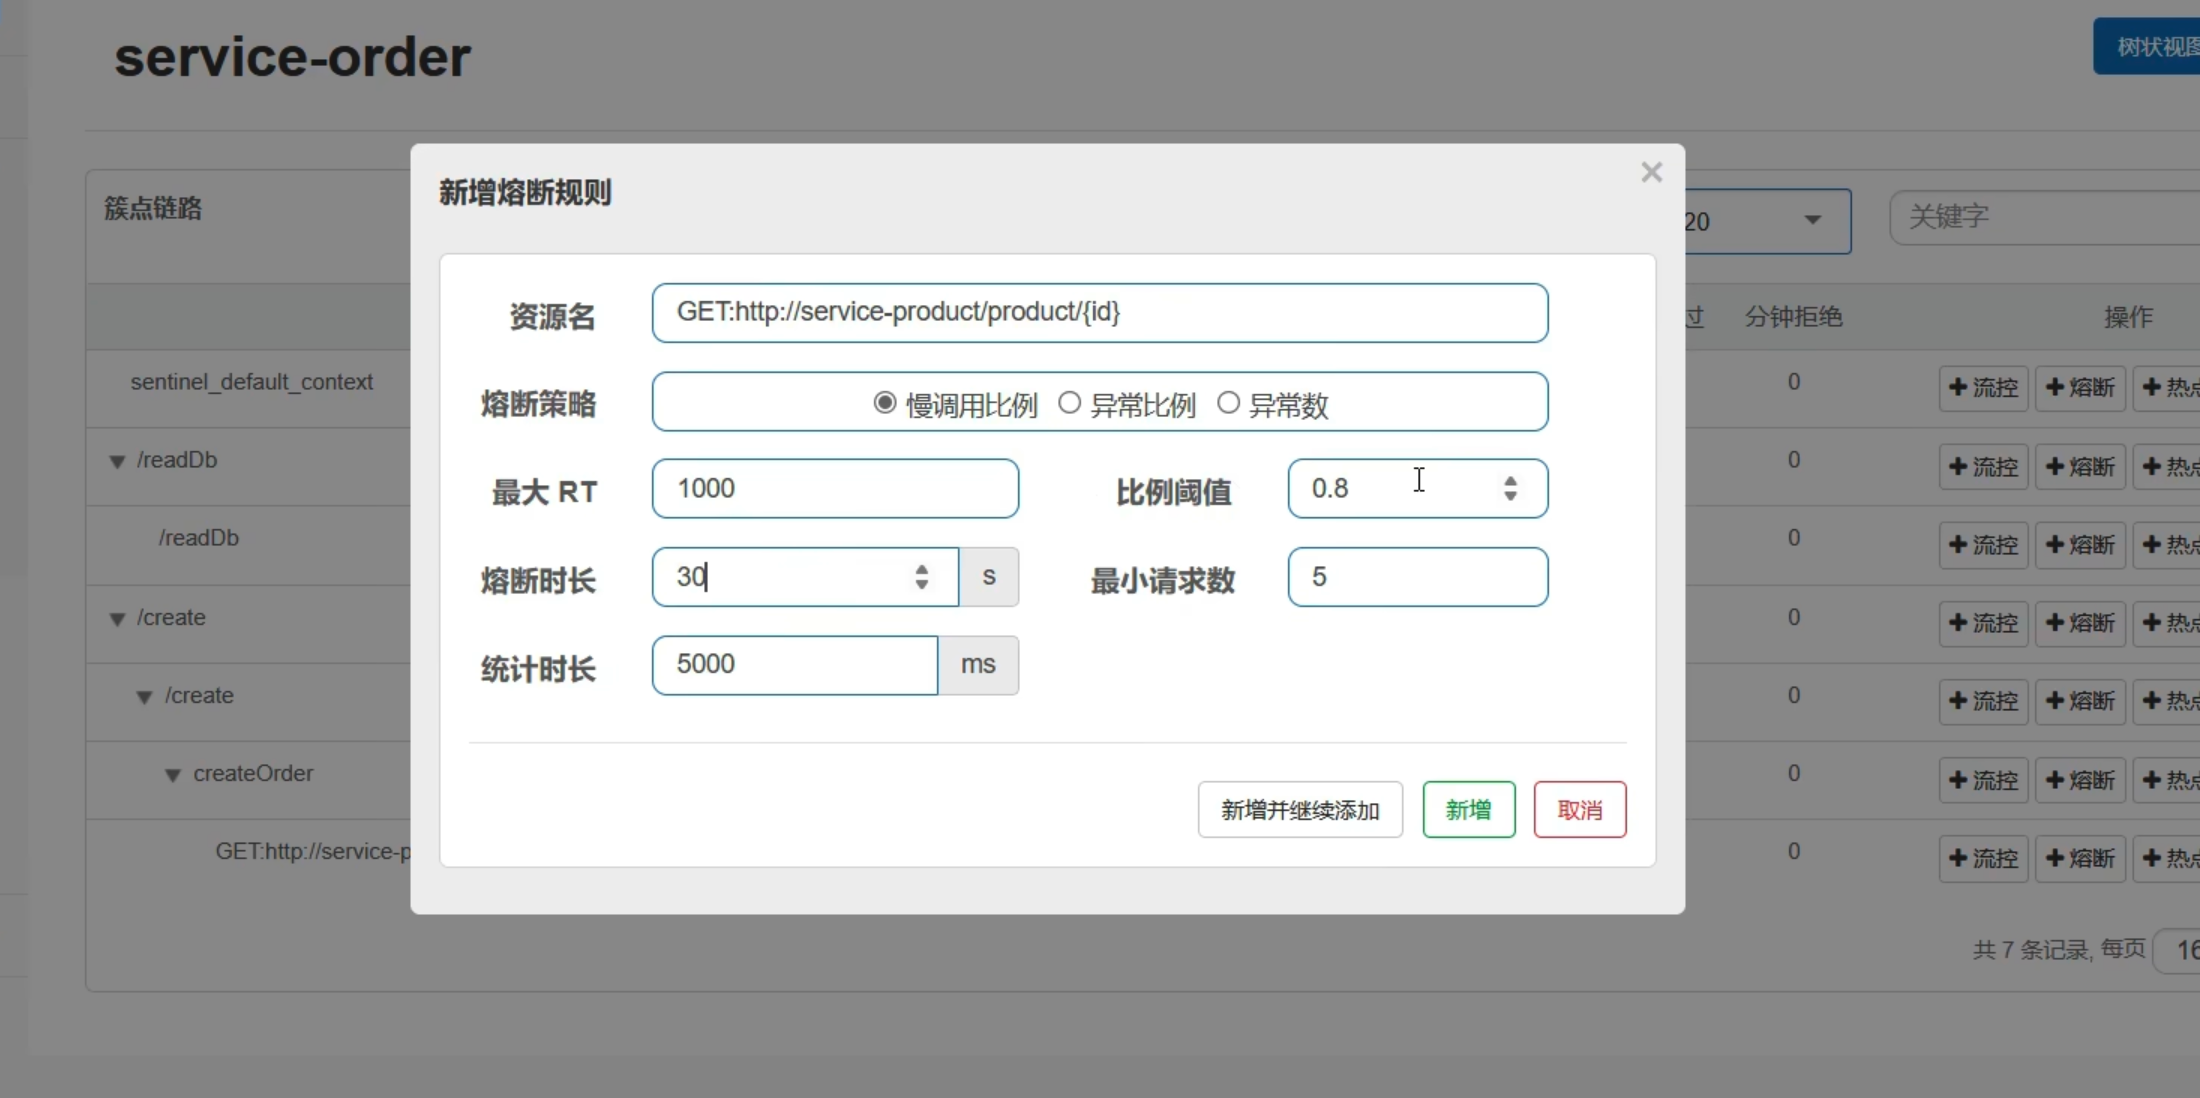This screenshot has height=1098, width=2200.
Task: Click the 统计时长 input field
Action: point(794,665)
